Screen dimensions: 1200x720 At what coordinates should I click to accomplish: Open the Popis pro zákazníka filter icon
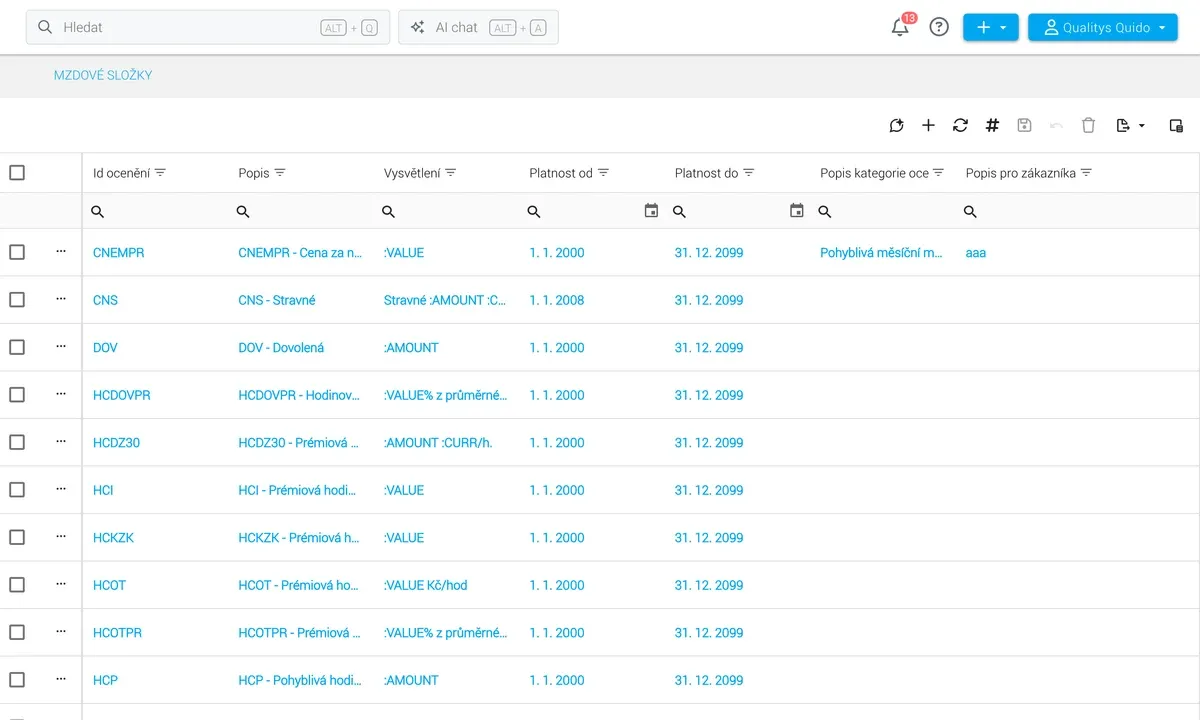tap(1086, 173)
